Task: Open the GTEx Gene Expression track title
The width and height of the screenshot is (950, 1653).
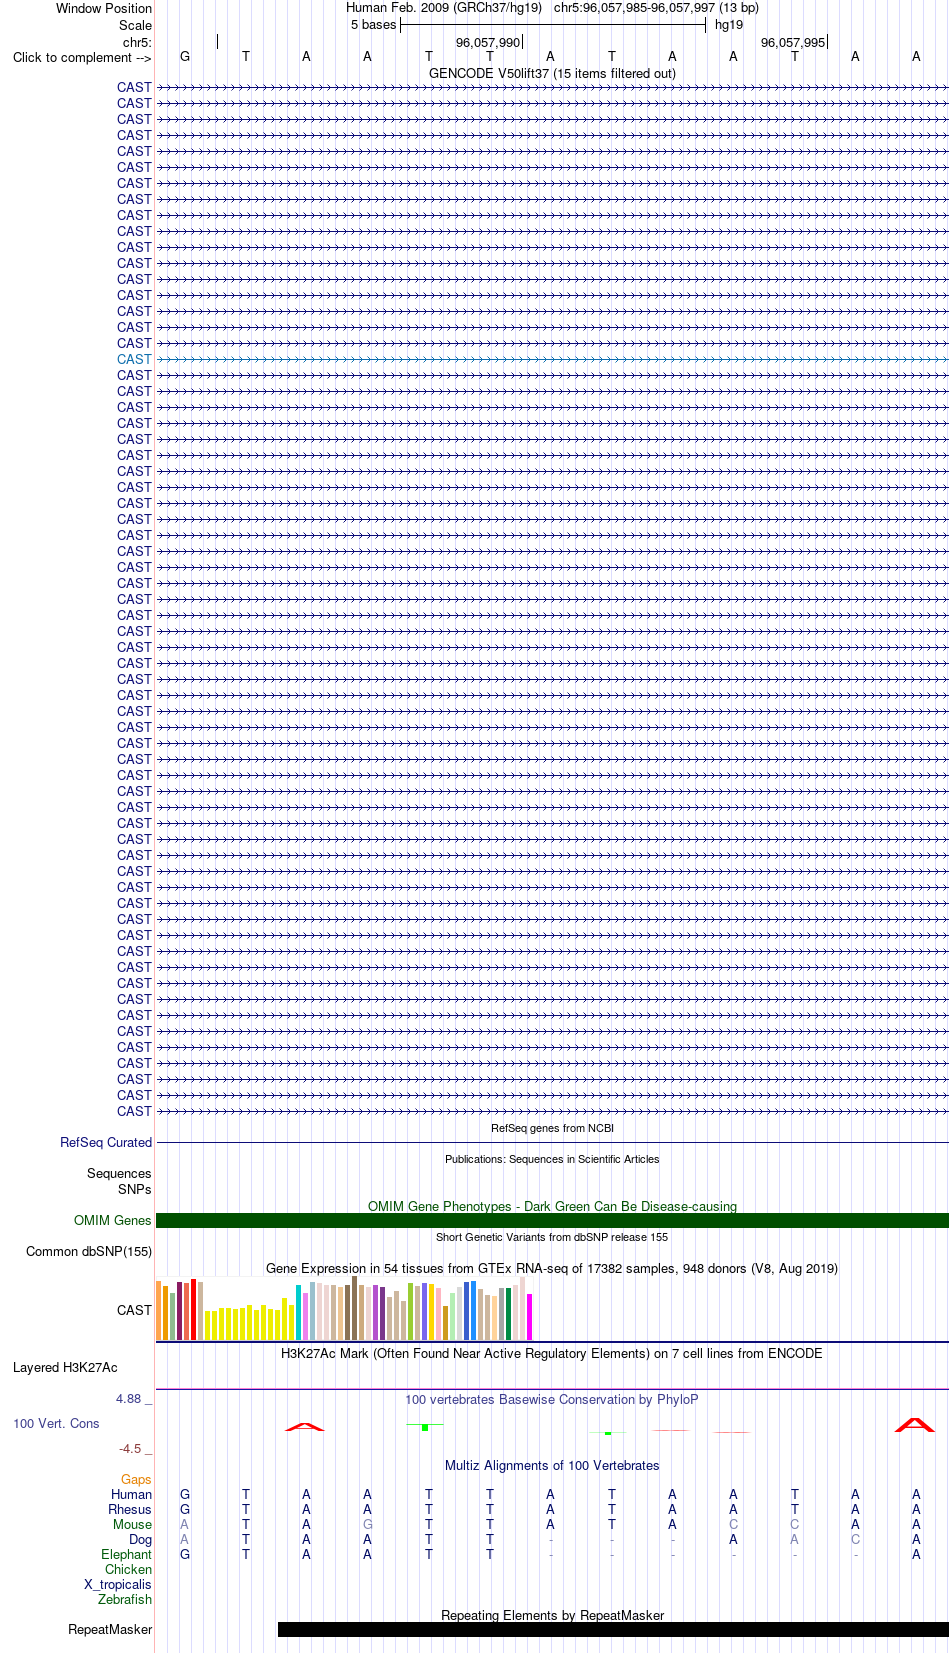Action: point(552,1268)
